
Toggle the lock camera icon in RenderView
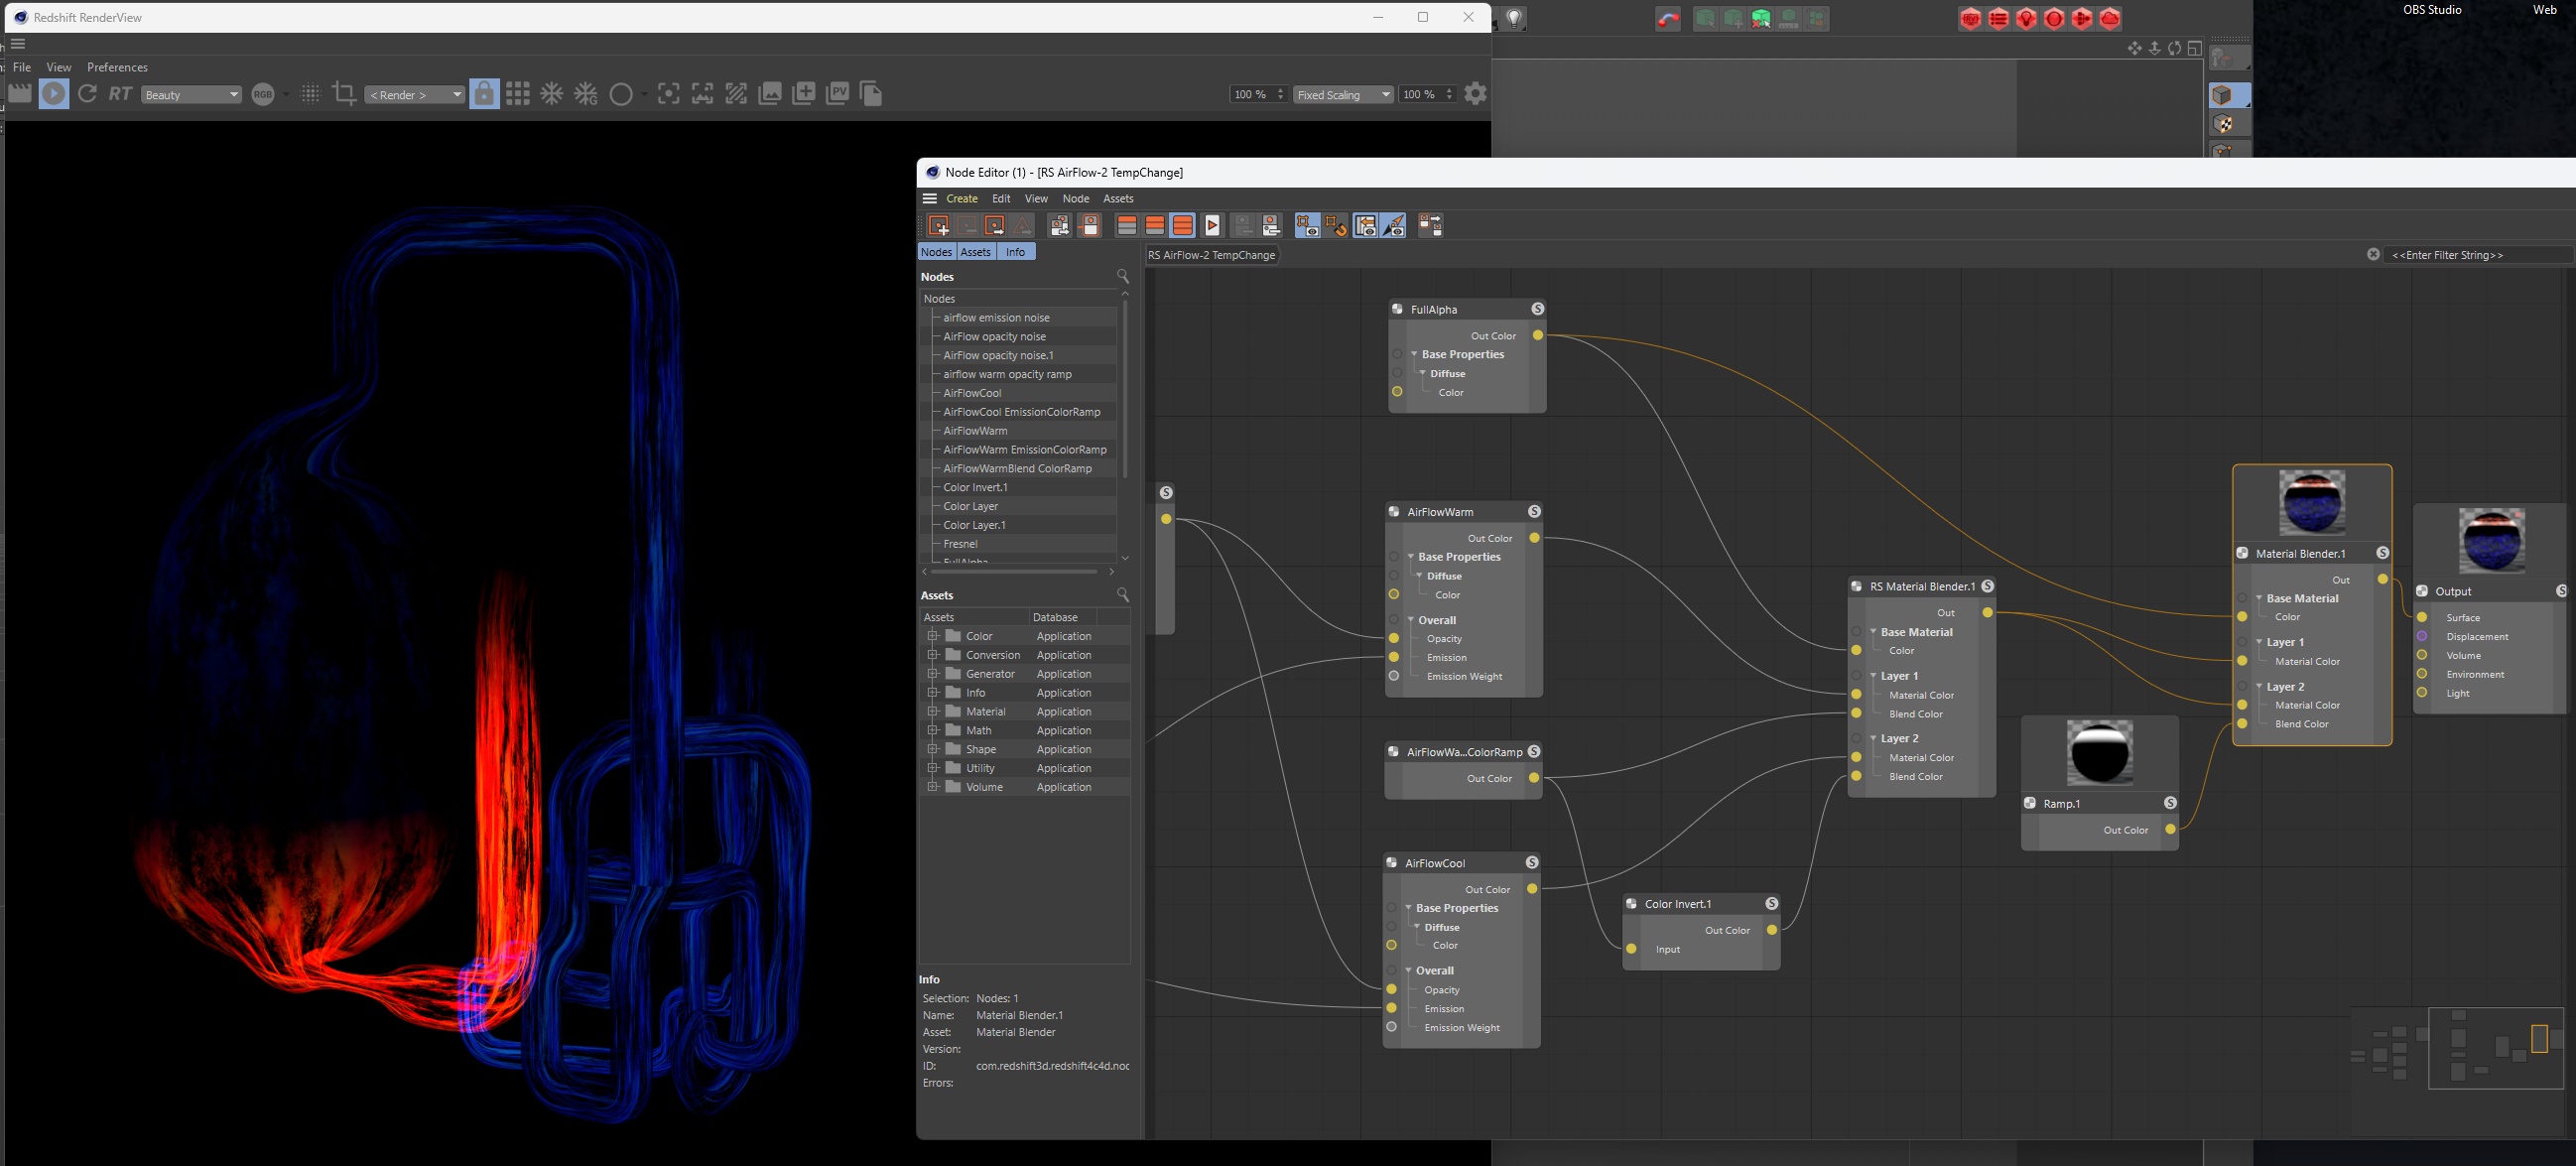click(484, 94)
